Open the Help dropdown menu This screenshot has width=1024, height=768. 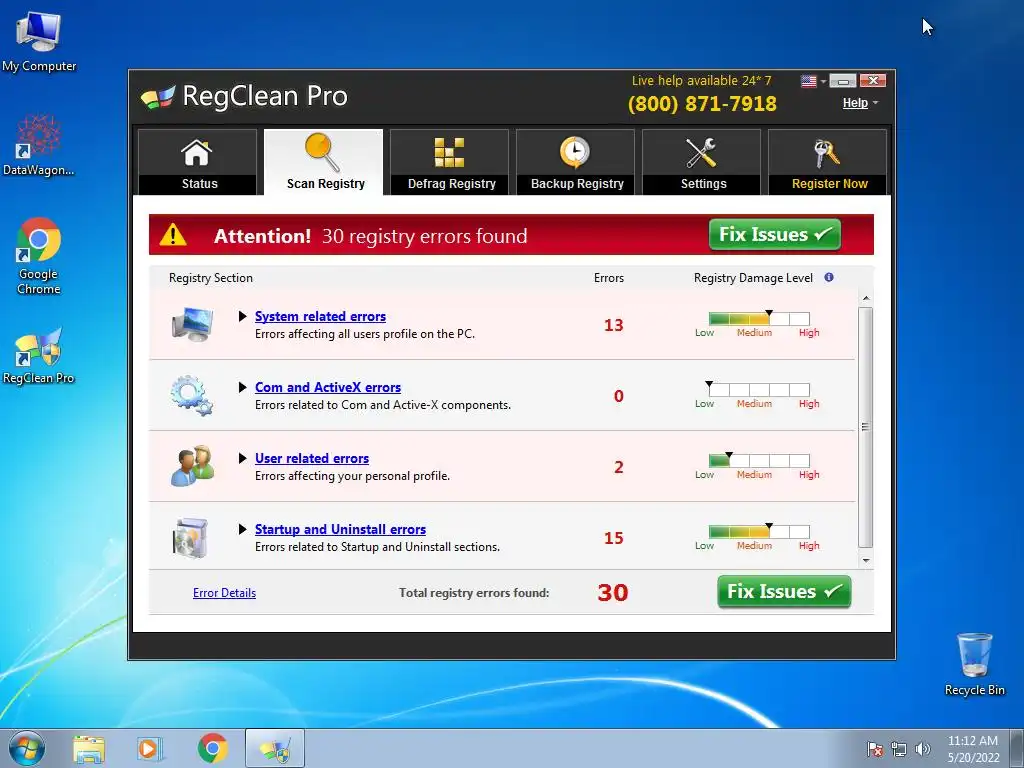[x=860, y=103]
